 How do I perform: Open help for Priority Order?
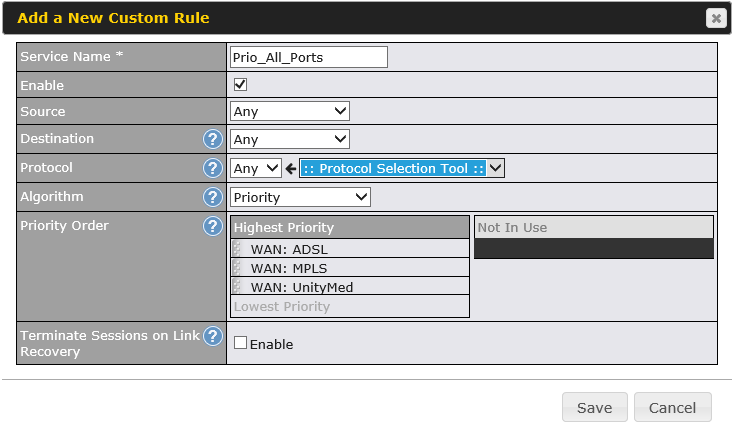(213, 226)
